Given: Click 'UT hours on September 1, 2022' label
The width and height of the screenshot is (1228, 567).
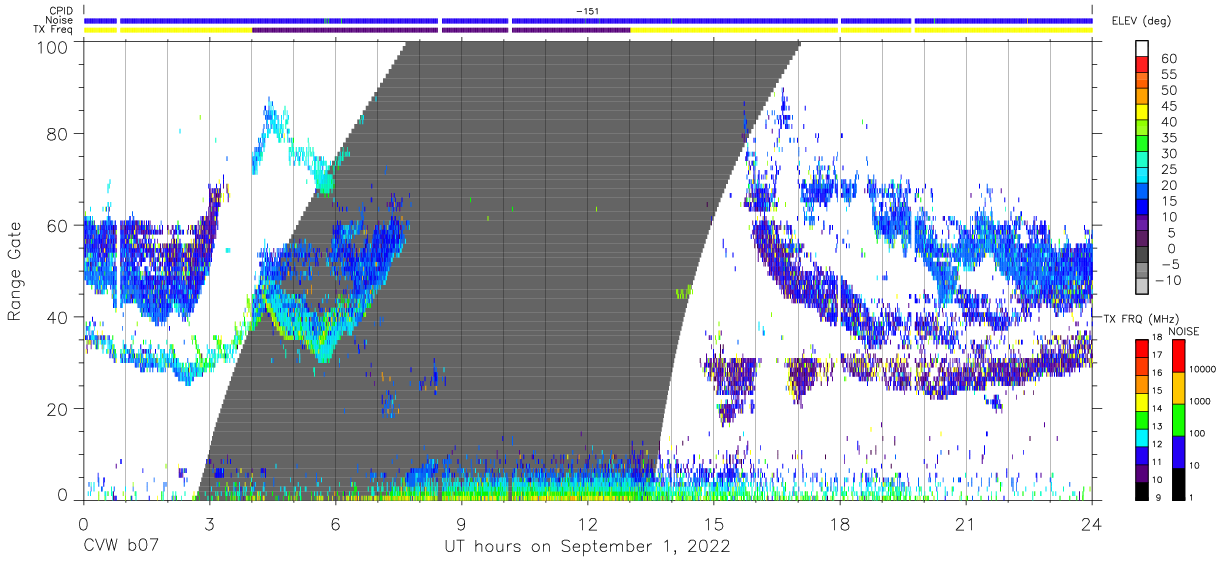Looking at the screenshot, I should 587,548.
